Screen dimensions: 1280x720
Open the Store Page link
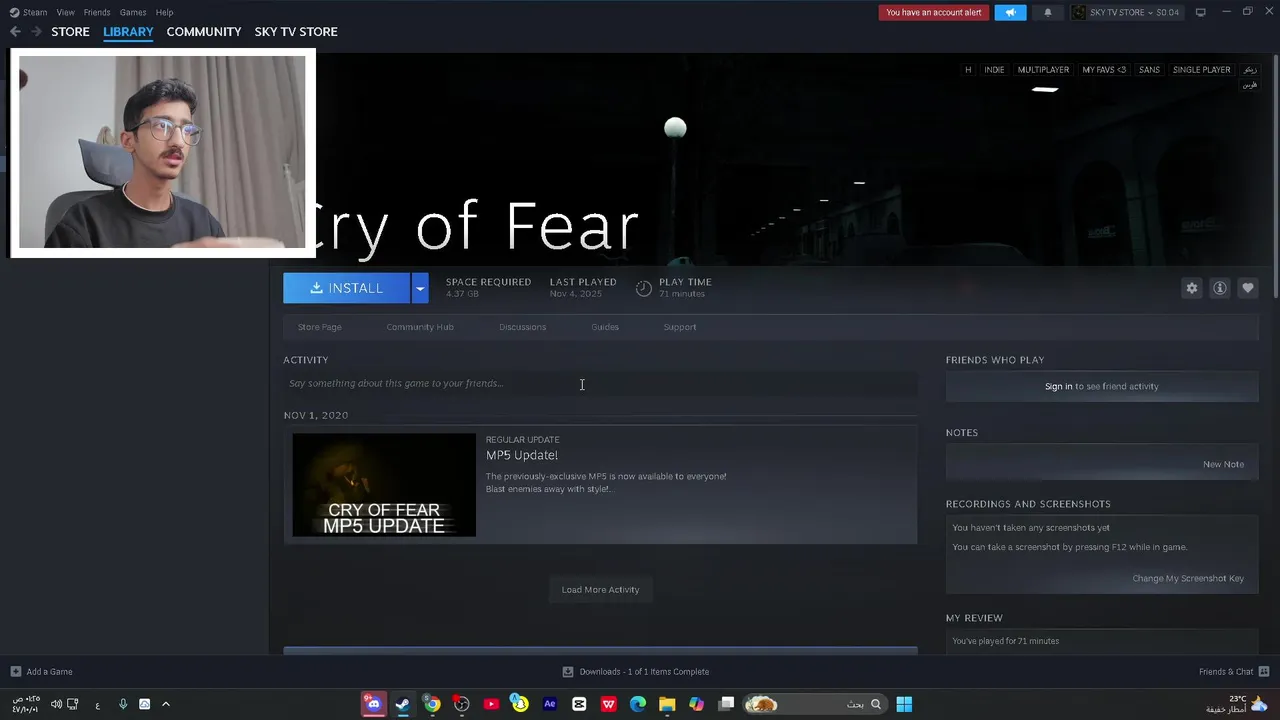[x=320, y=327]
